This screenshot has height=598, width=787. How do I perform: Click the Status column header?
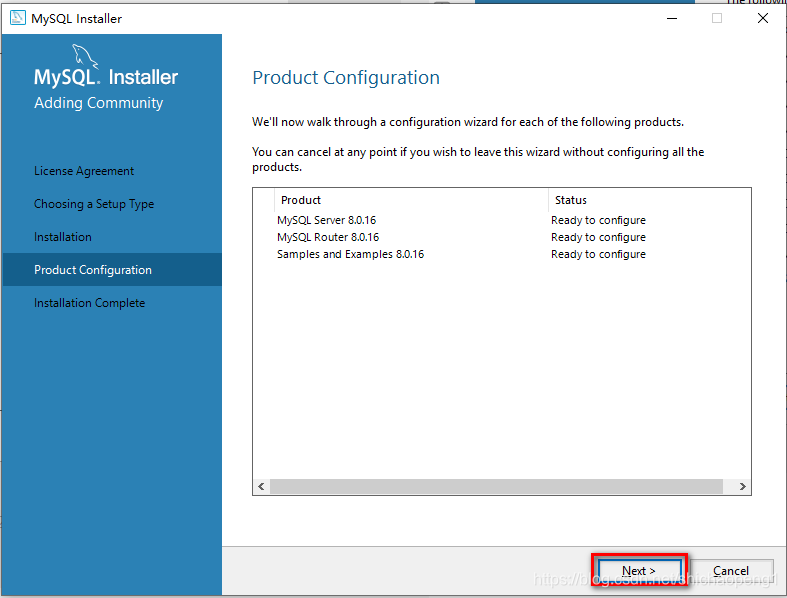tap(649, 200)
